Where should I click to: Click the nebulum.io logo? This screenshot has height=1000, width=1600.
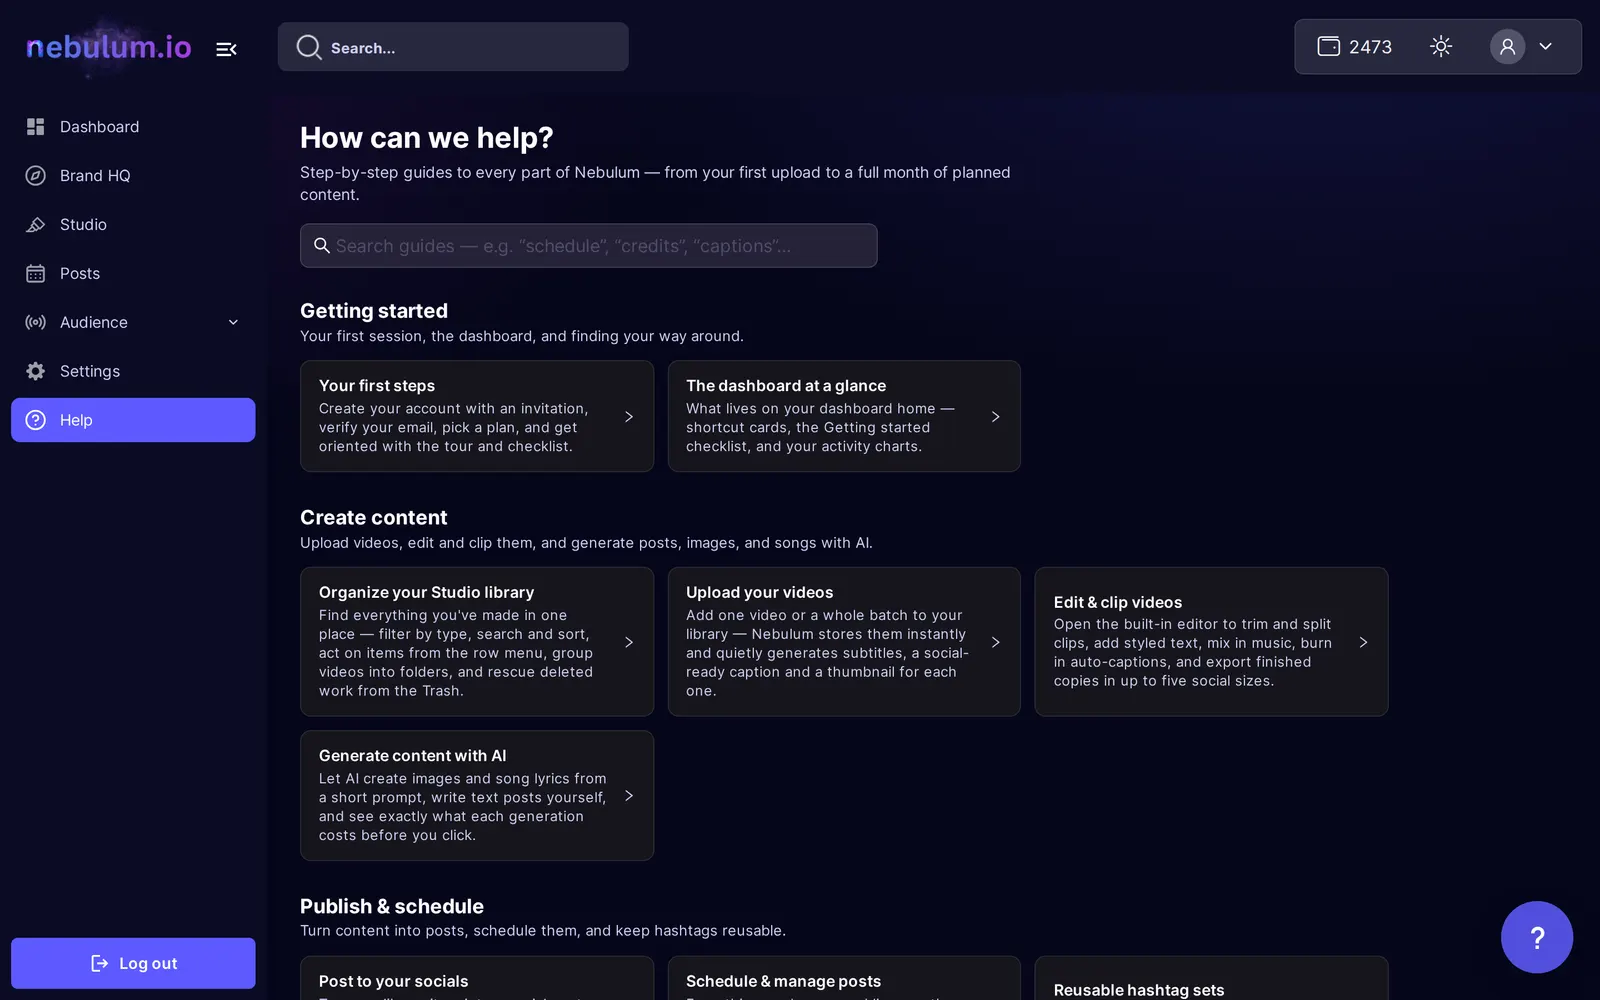(108, 47)
